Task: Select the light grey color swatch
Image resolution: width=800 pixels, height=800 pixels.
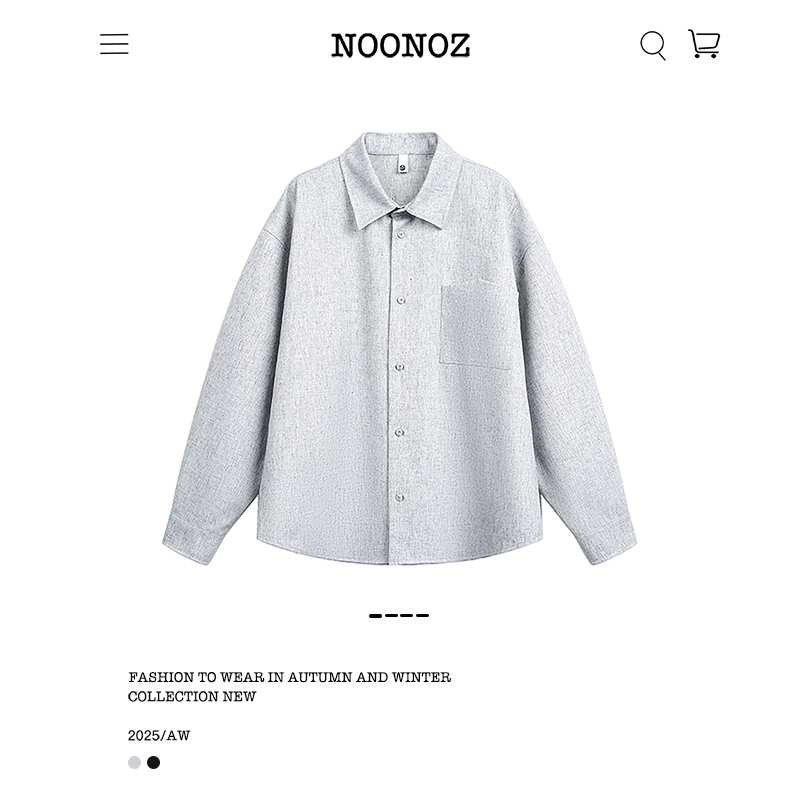Action: pos(134,762)
